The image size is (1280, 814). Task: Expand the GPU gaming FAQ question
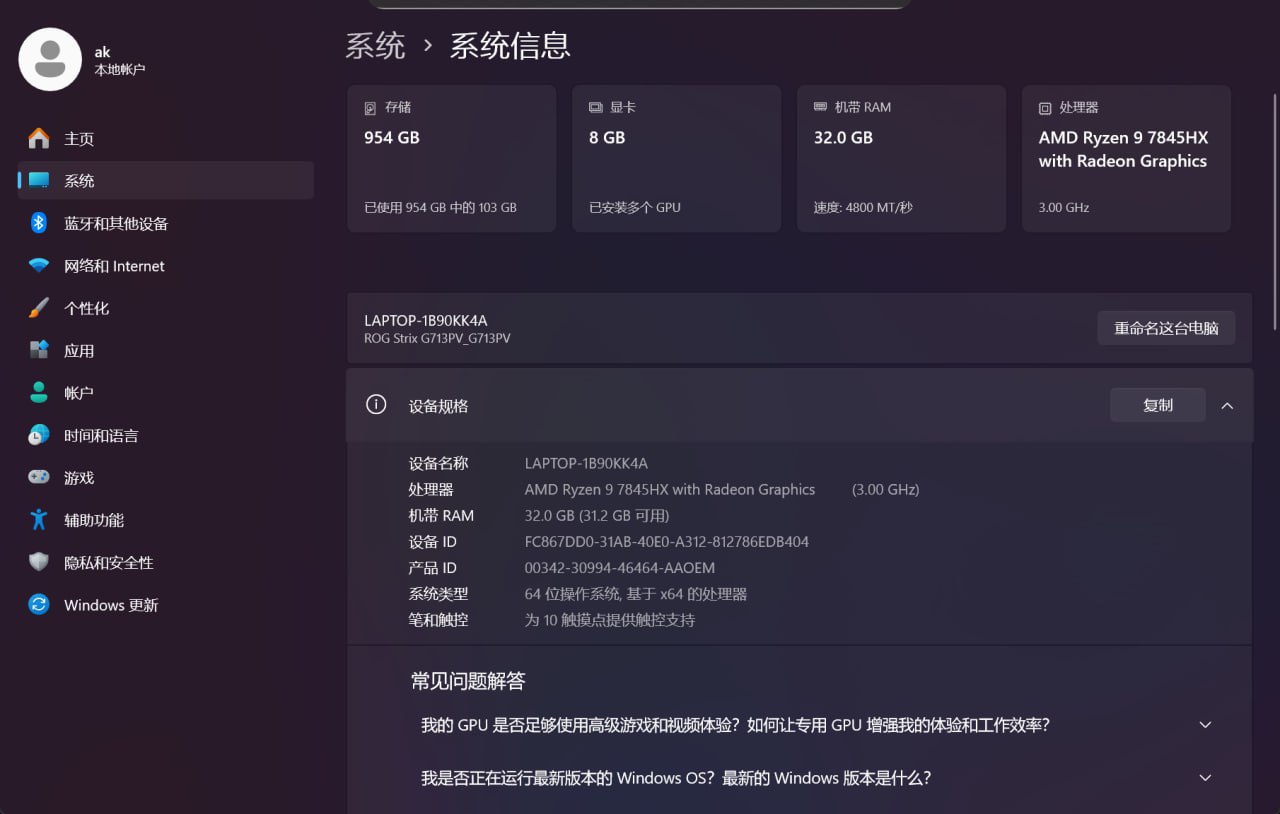pos(1205,725)
